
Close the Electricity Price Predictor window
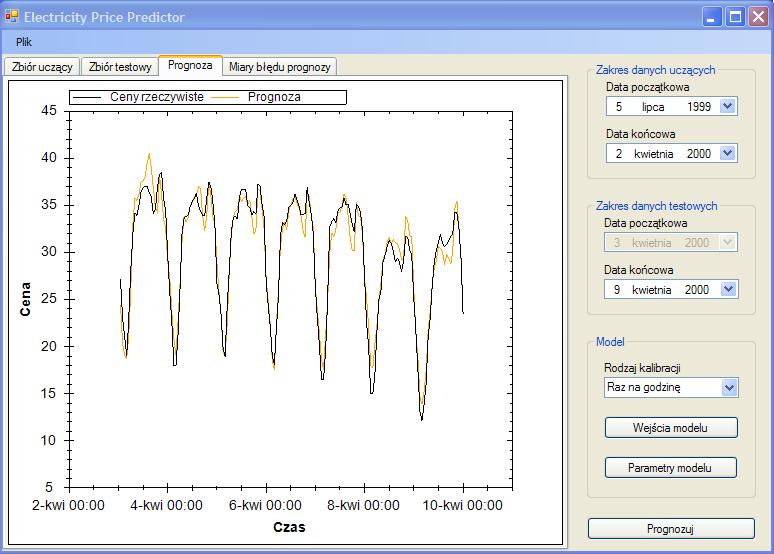[x=758, y=17]
